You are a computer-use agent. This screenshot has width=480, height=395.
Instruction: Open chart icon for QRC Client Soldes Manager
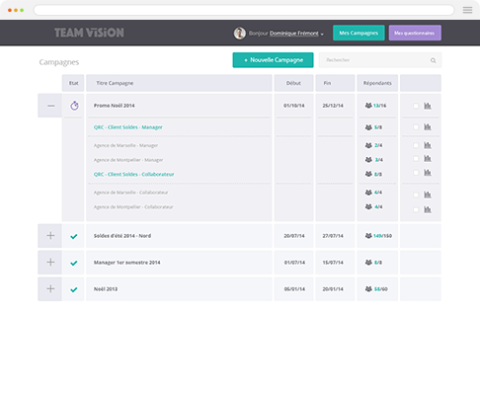pos(427,127)
